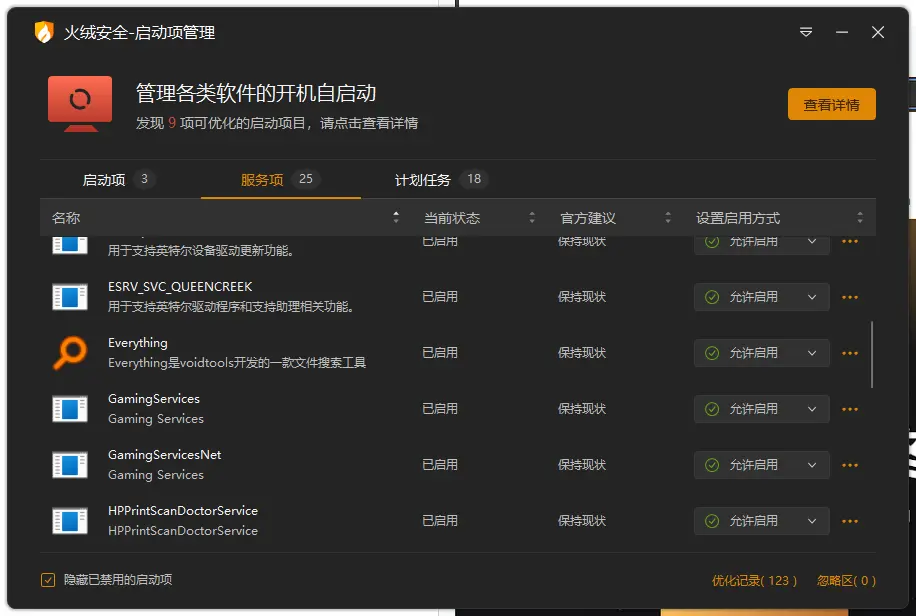Sort by 设置启用方式 column arrows
This screenshot has width=916, height=616.
[860, 217]
